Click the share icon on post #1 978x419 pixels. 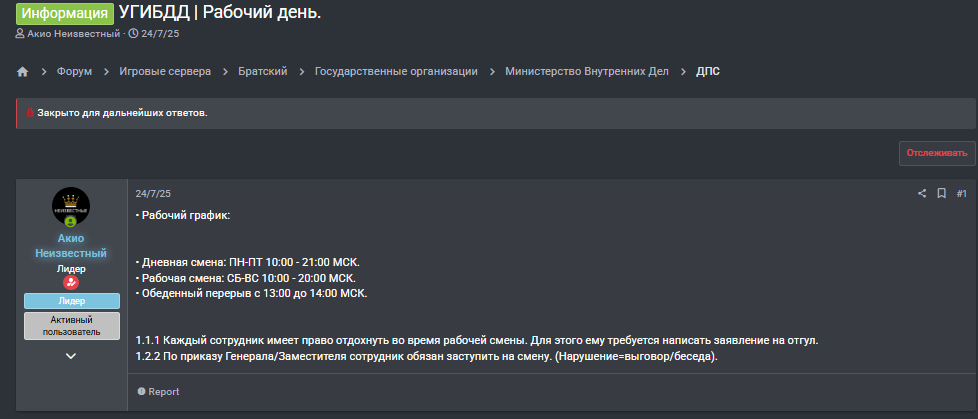(x=922, y=194)
